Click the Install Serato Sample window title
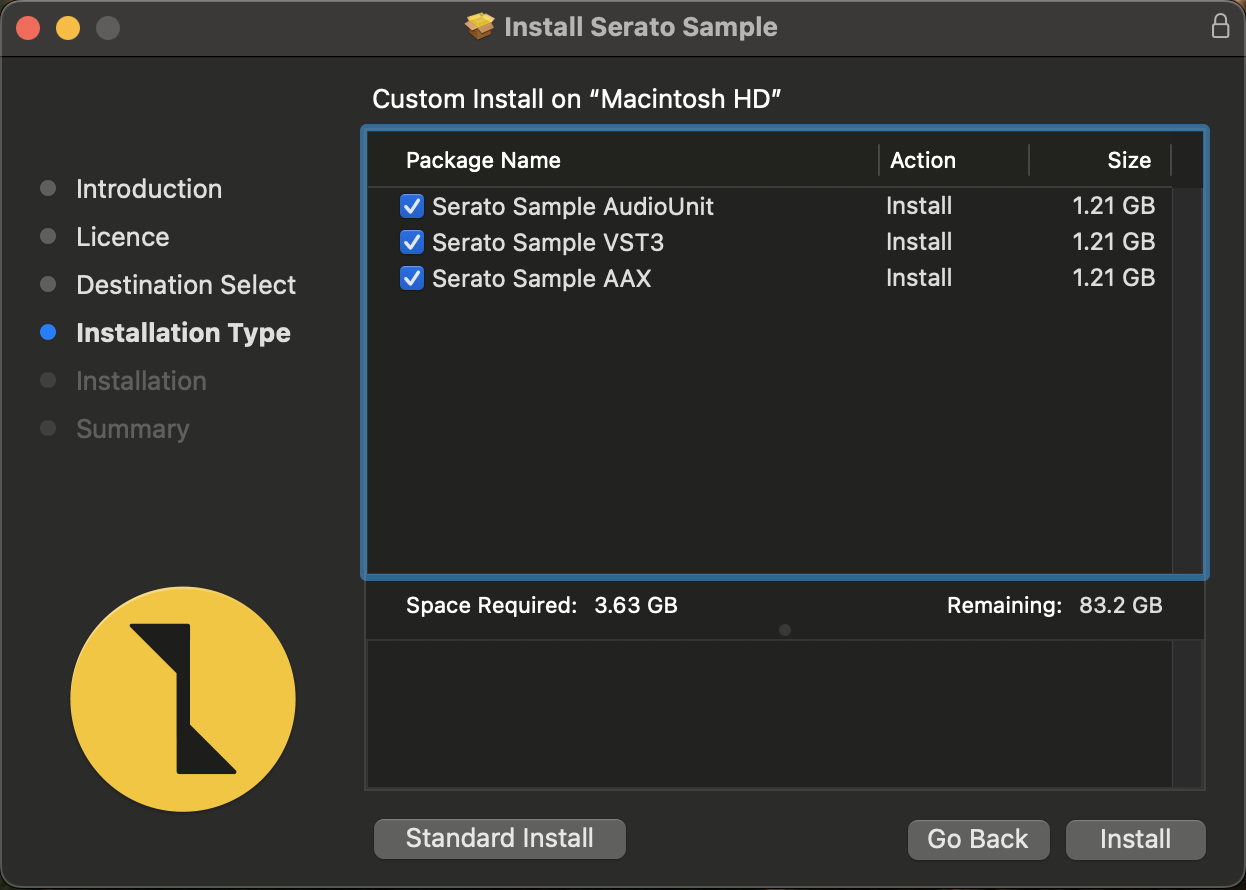 tap(641, 27)
